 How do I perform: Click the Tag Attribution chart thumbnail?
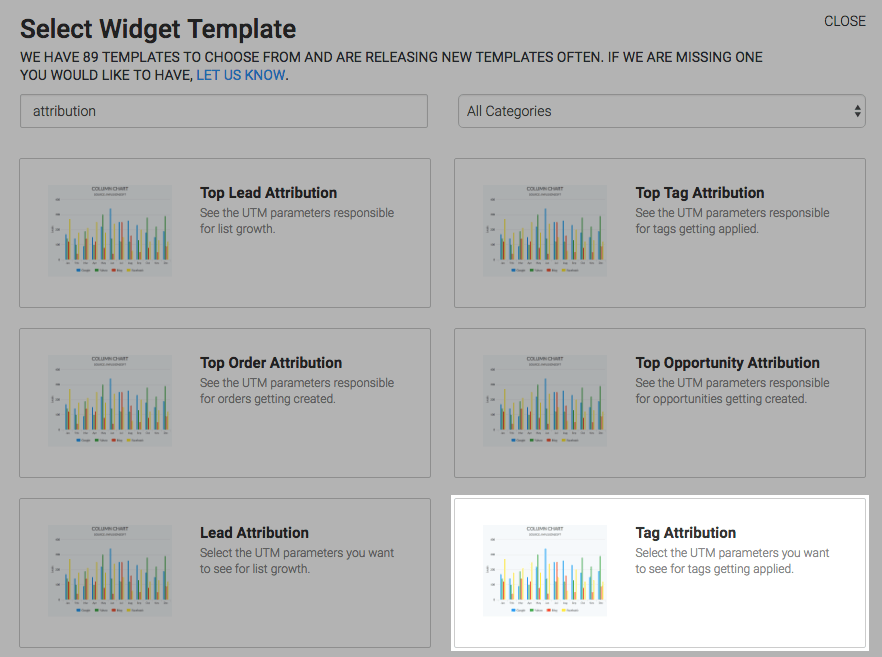[544, 570]
